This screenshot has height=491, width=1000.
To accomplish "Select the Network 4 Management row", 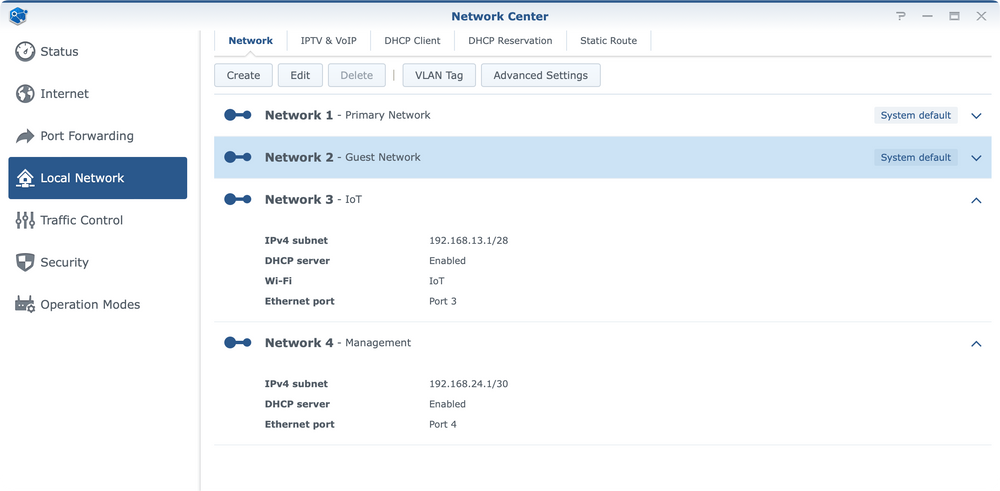I will (603, 343).
